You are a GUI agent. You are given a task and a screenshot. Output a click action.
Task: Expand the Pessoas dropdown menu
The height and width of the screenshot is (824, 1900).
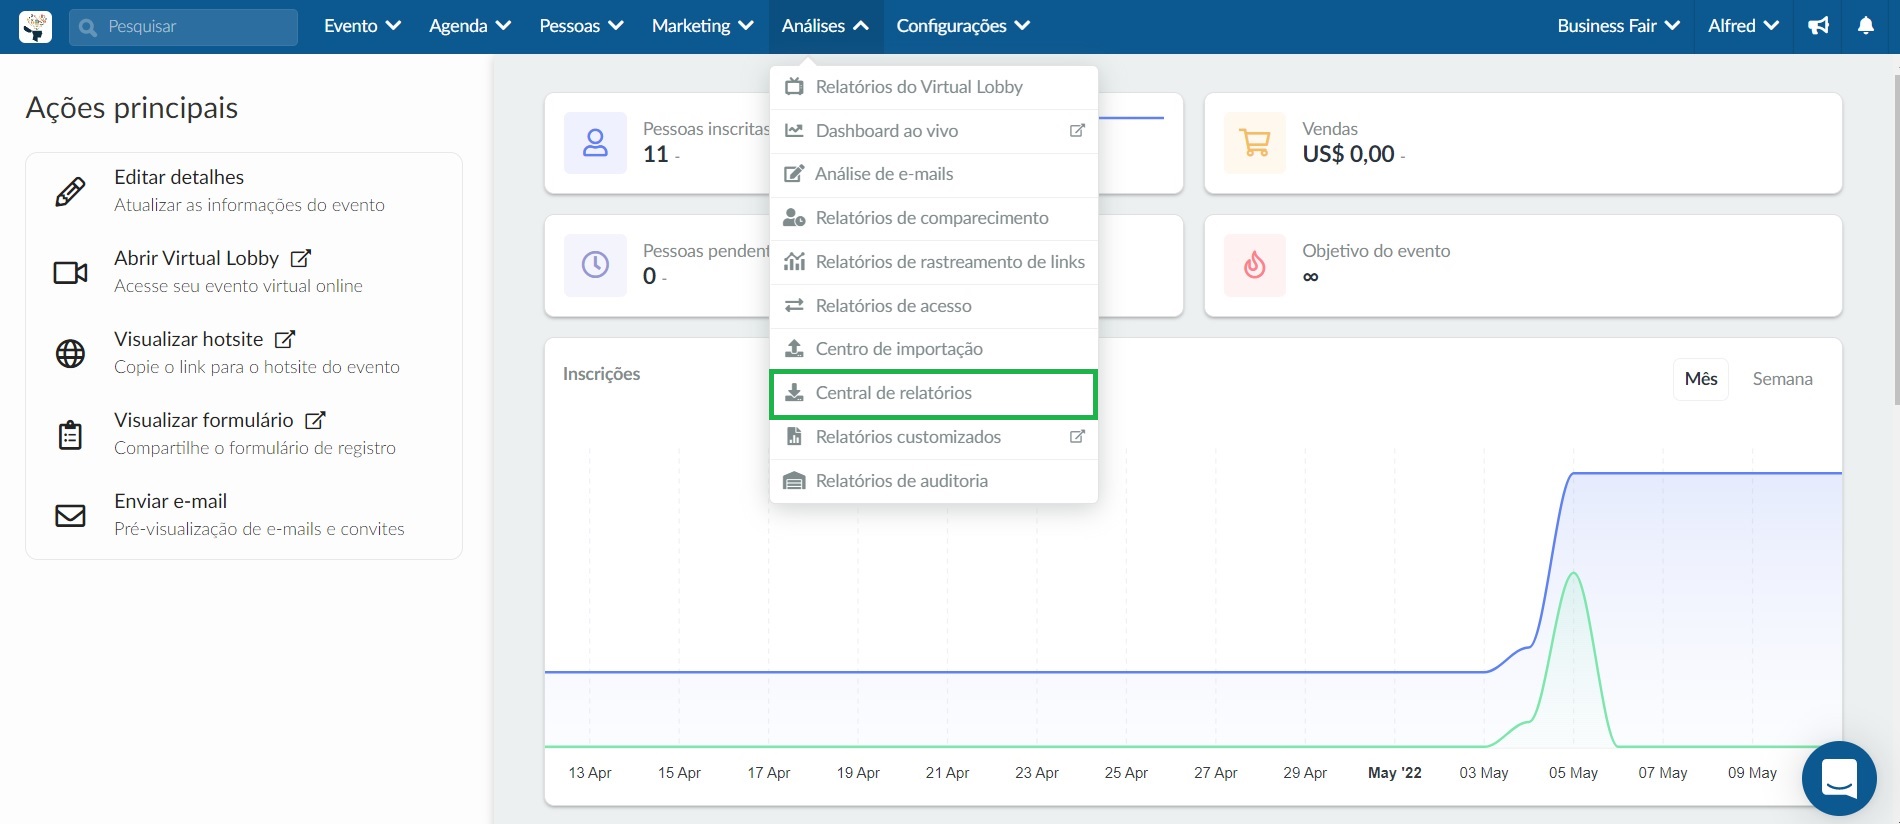[x=581, y=26]
